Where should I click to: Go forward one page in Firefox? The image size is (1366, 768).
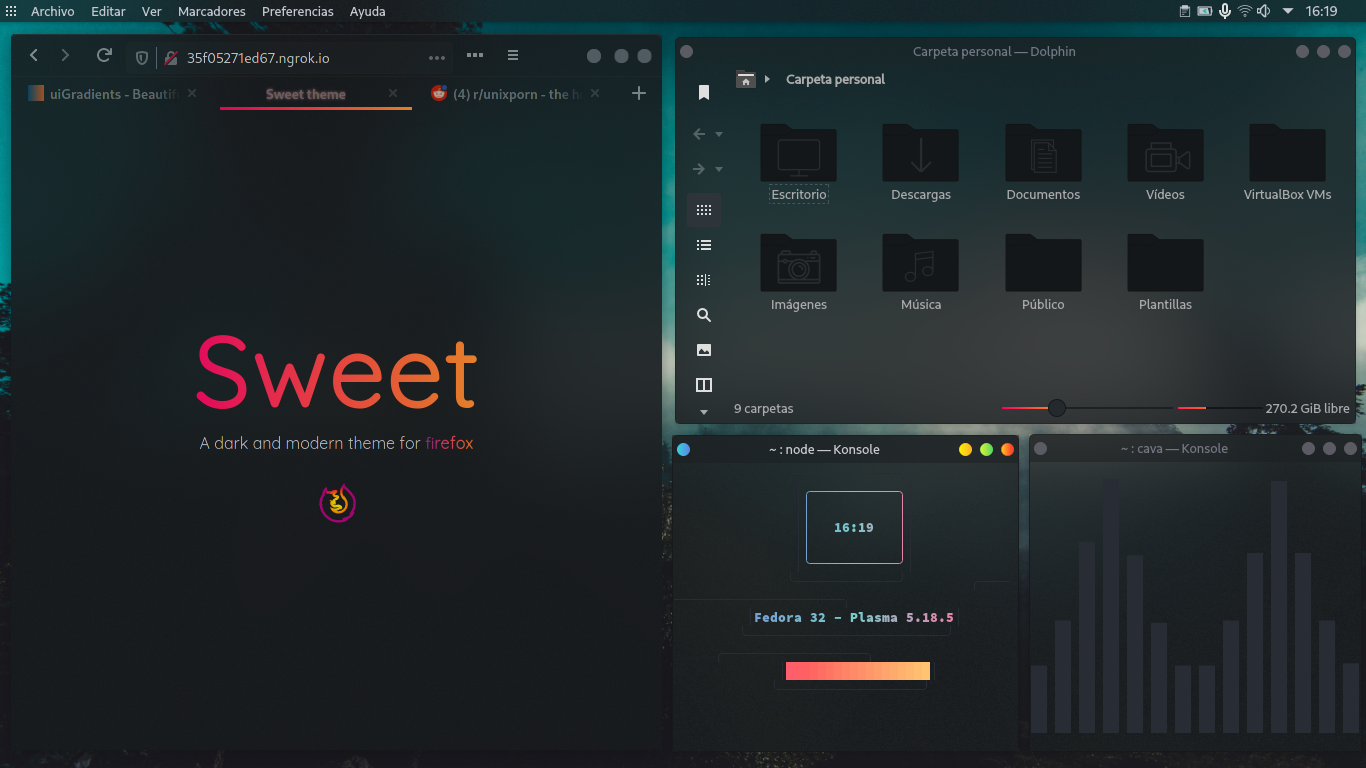point(65,56)
